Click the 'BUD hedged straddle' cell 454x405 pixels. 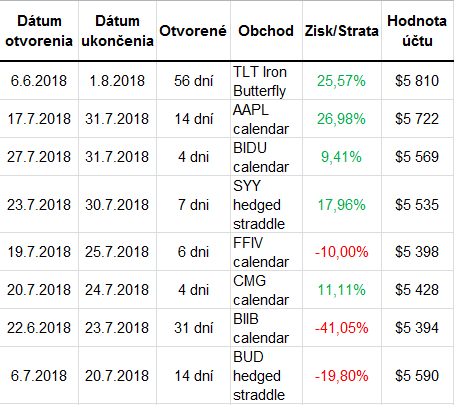266,376
